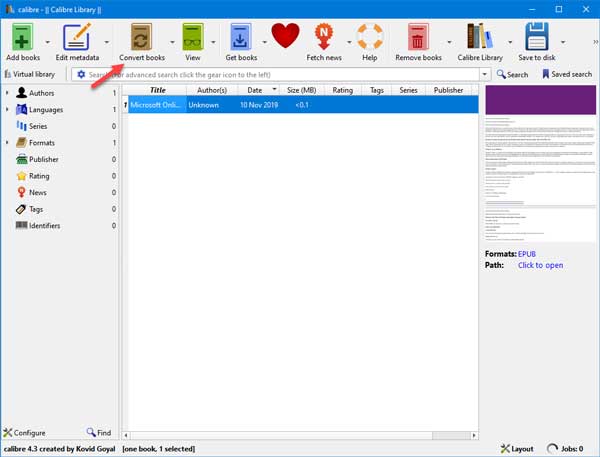Open Convert books dropdown arrow
The image size is (600, 457).
pos(172,41)
